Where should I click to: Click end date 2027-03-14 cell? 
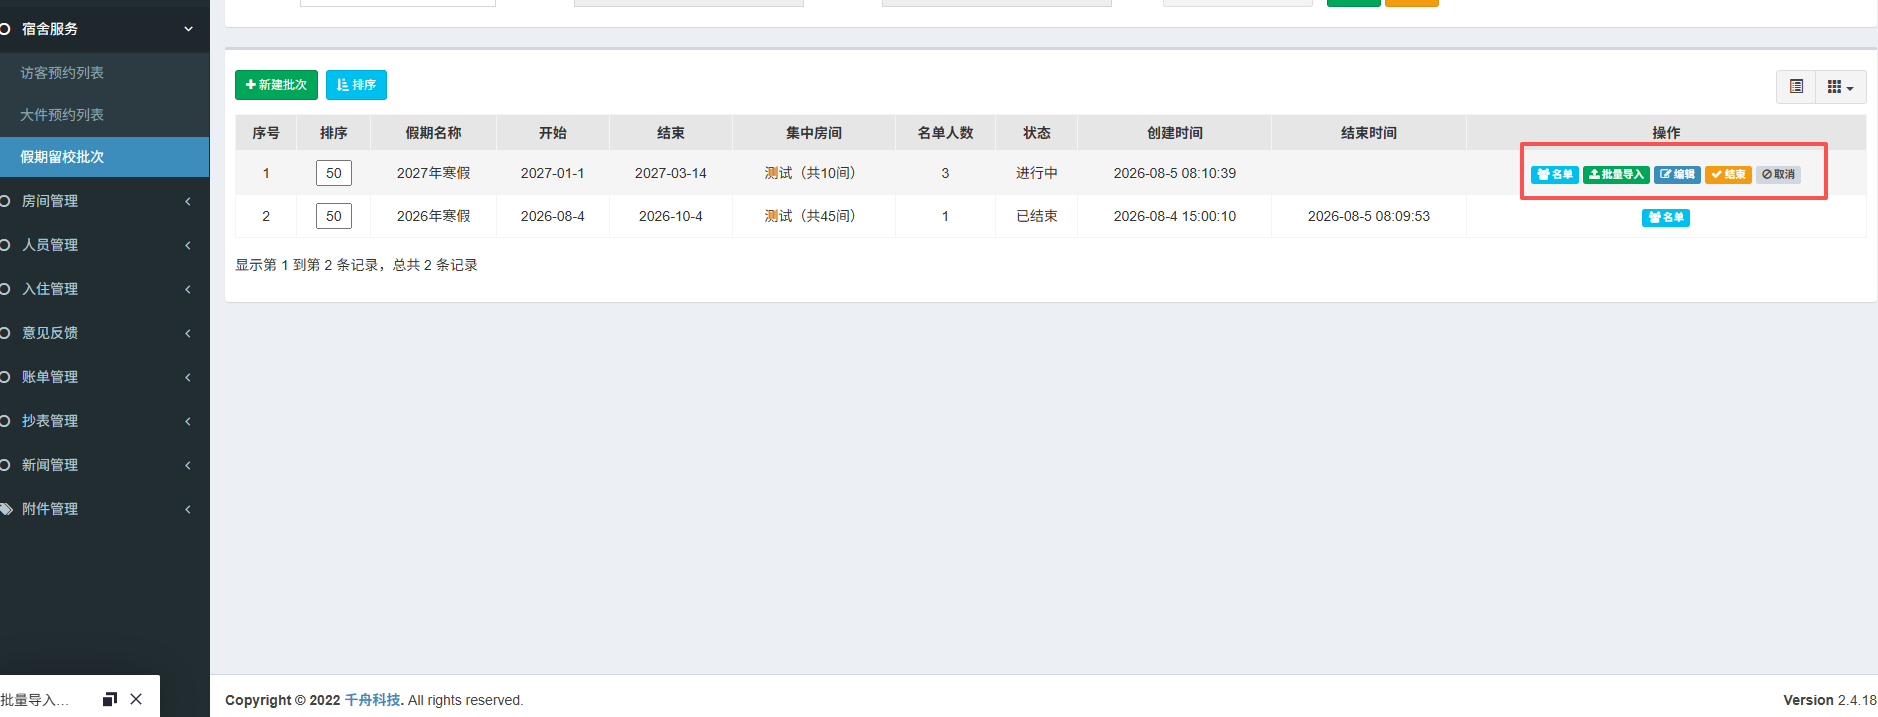point(671,173)
